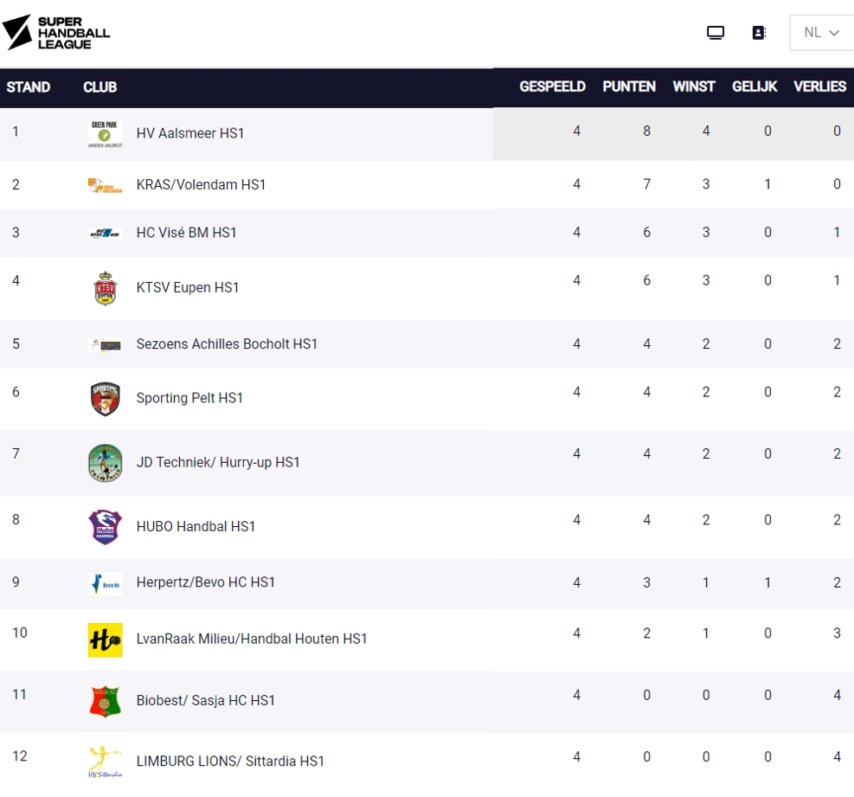Select the LIMBURG LIONS/Sittardia logo
Image resolution: width=854 pixels, height=797 pixels.
(104, 760)
